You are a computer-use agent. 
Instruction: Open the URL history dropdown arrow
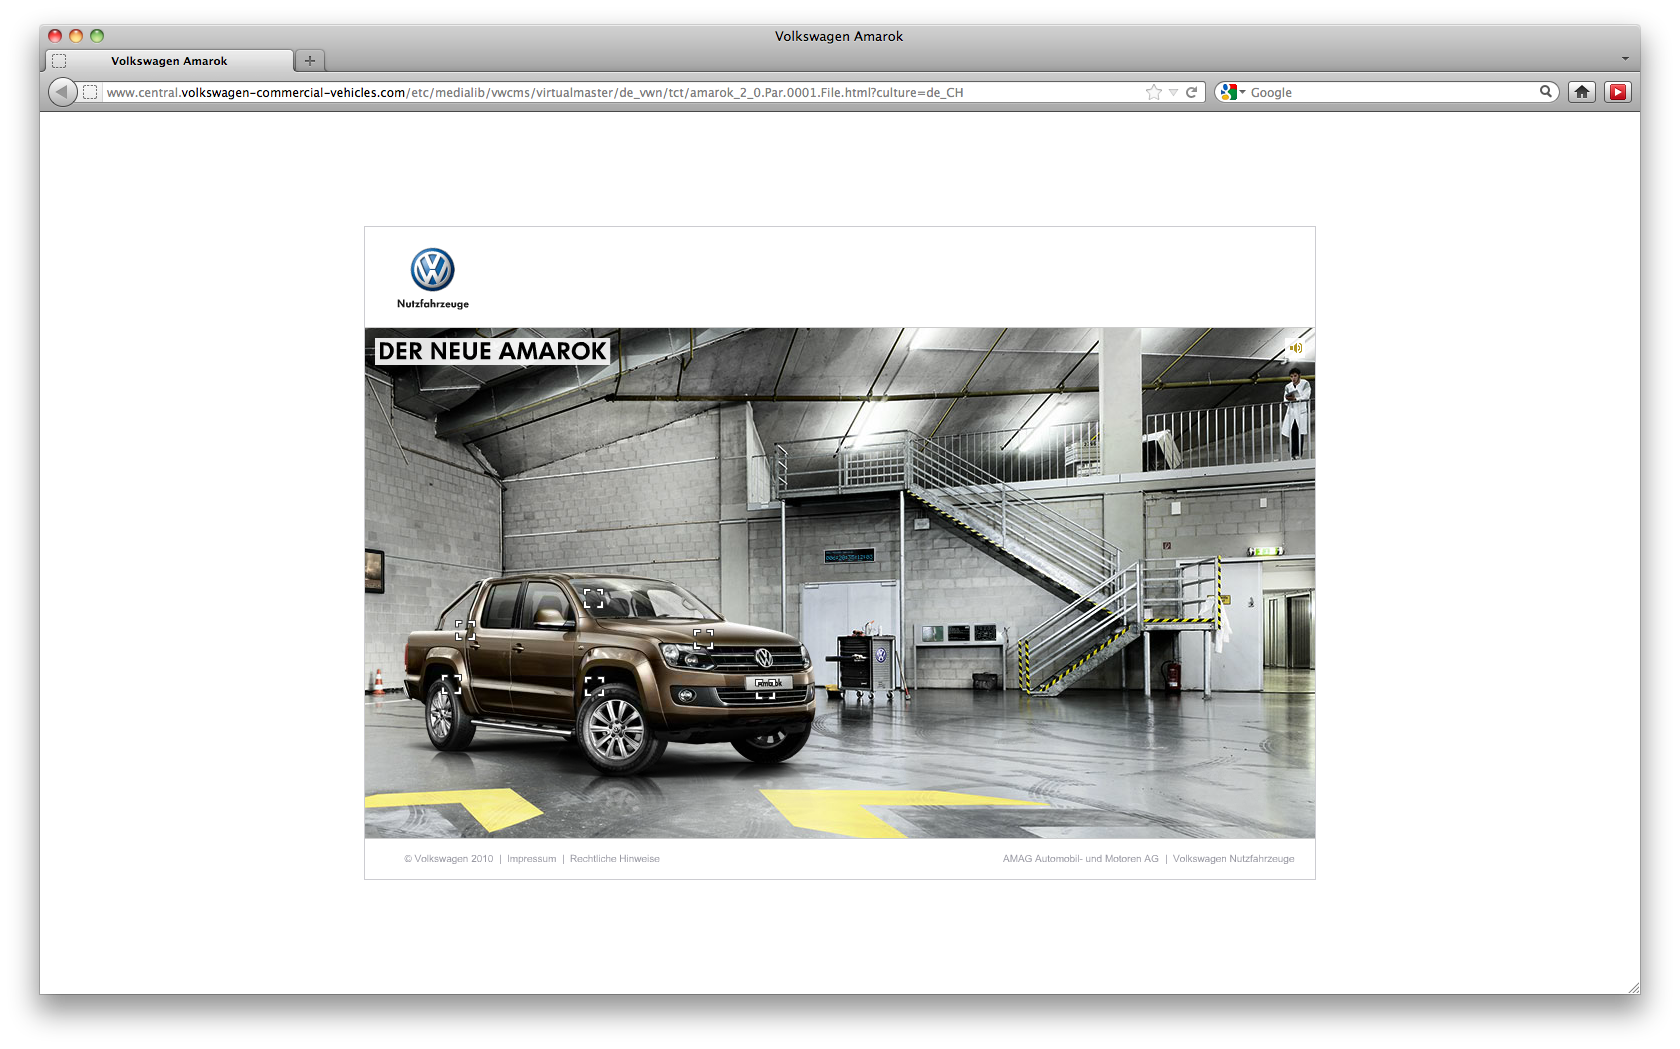[1174, 92]
